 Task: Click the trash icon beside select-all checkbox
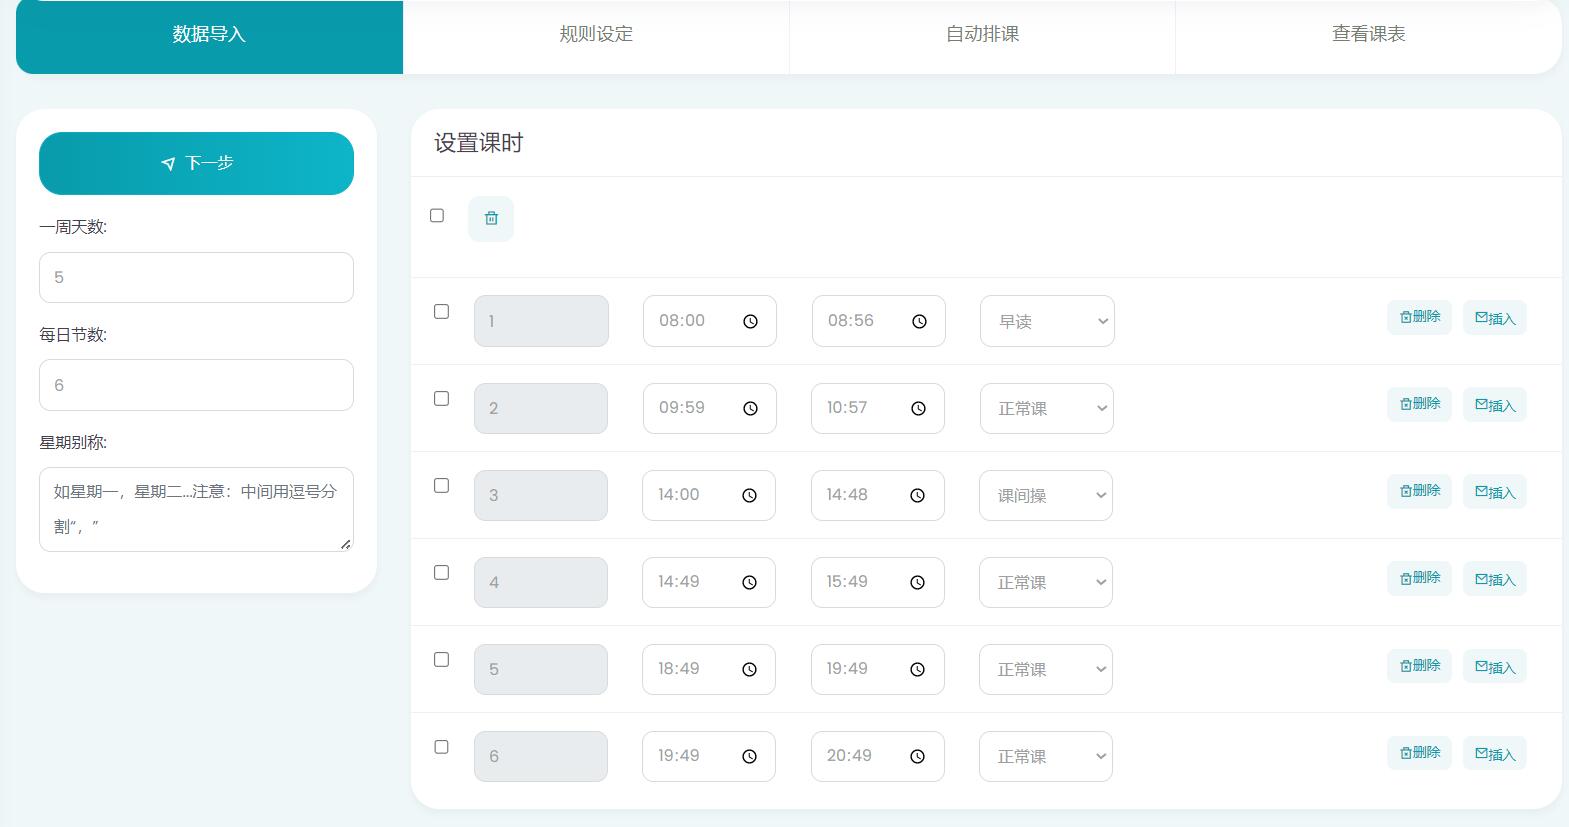click(491, 218)
